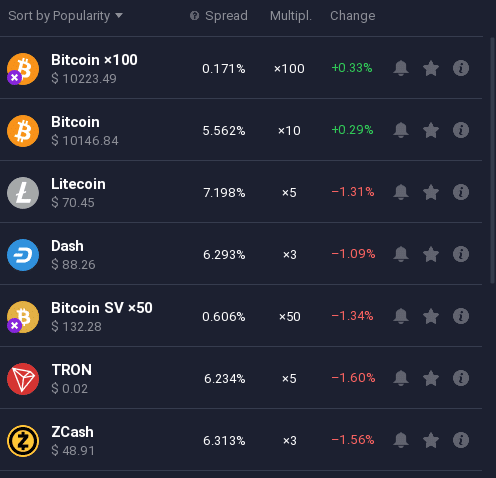Click the bell icon on Litecoin row
The width and height of the screenshot is (496, 478).
(401, 192)
